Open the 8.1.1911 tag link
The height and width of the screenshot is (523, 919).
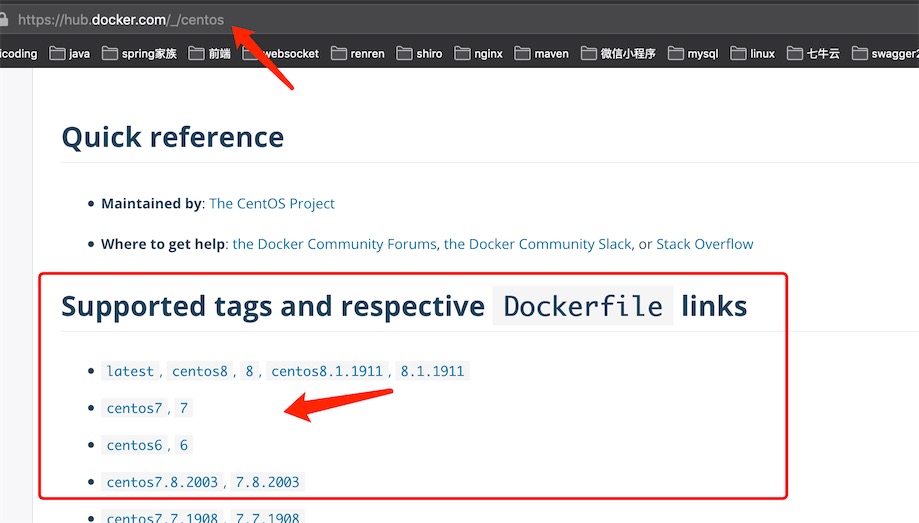point(432,371)
